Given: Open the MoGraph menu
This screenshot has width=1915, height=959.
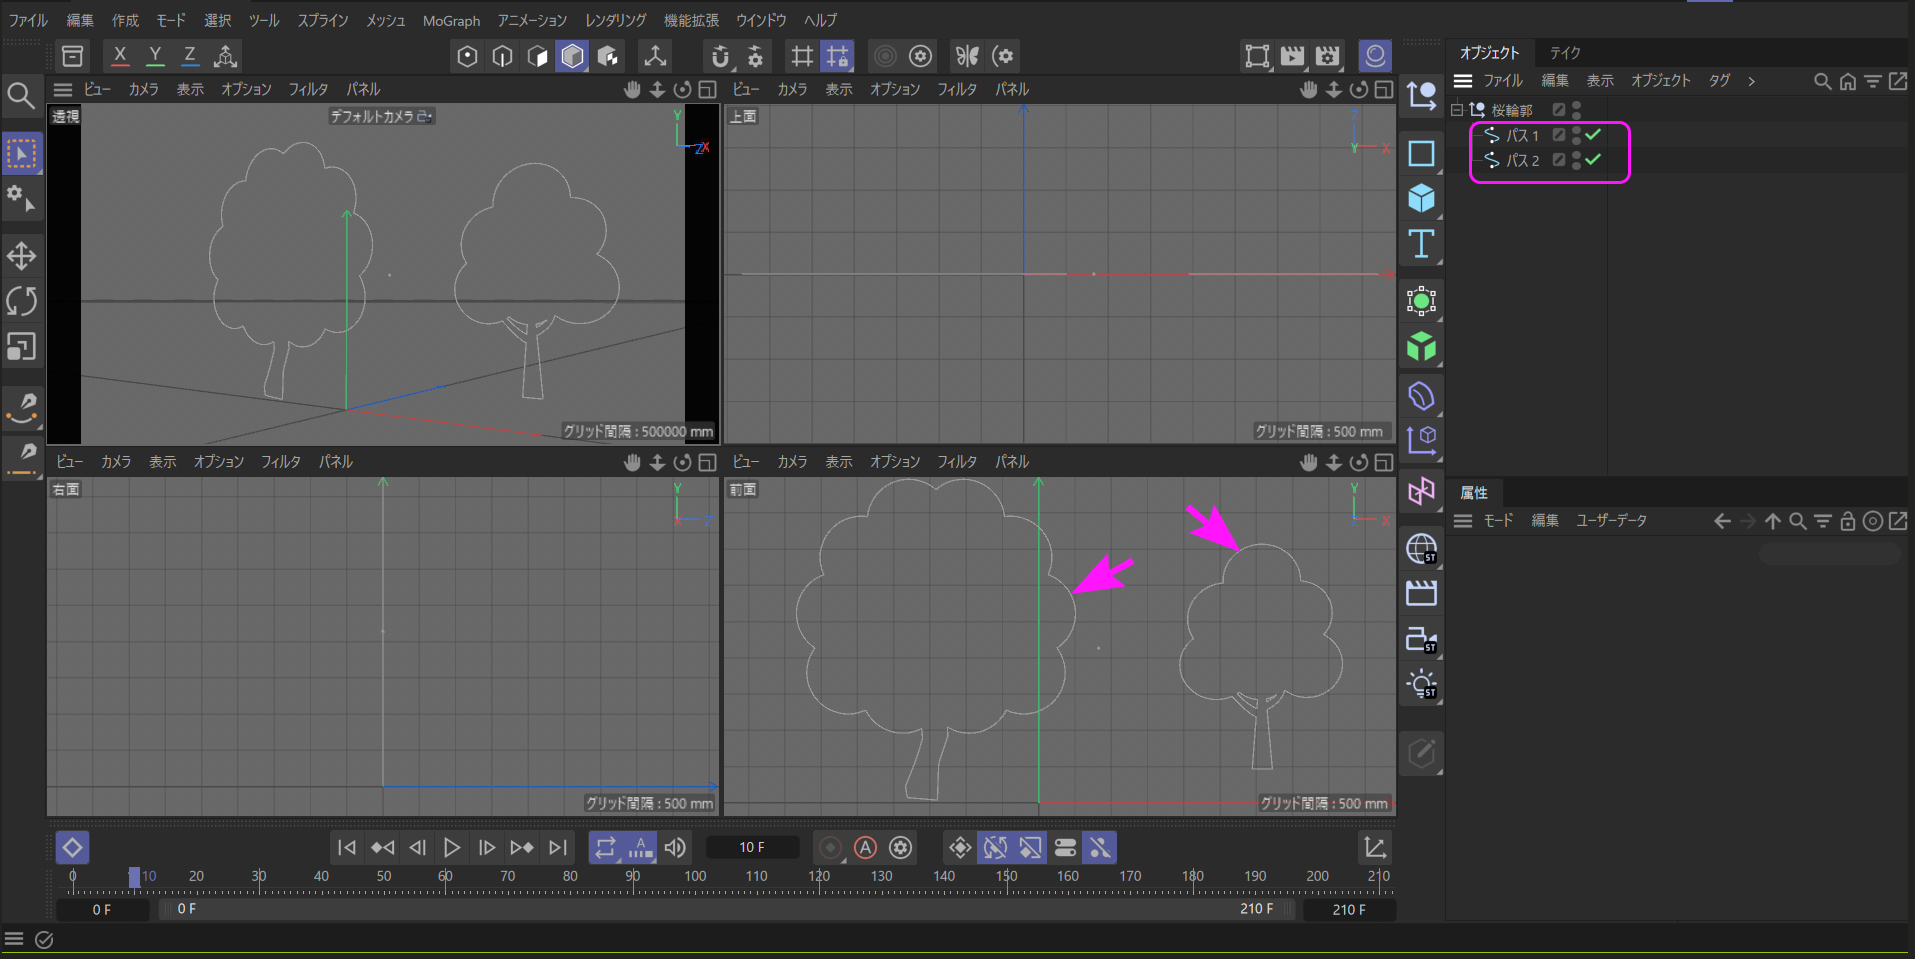Looking at the screenshot, I should click(451, 20).
